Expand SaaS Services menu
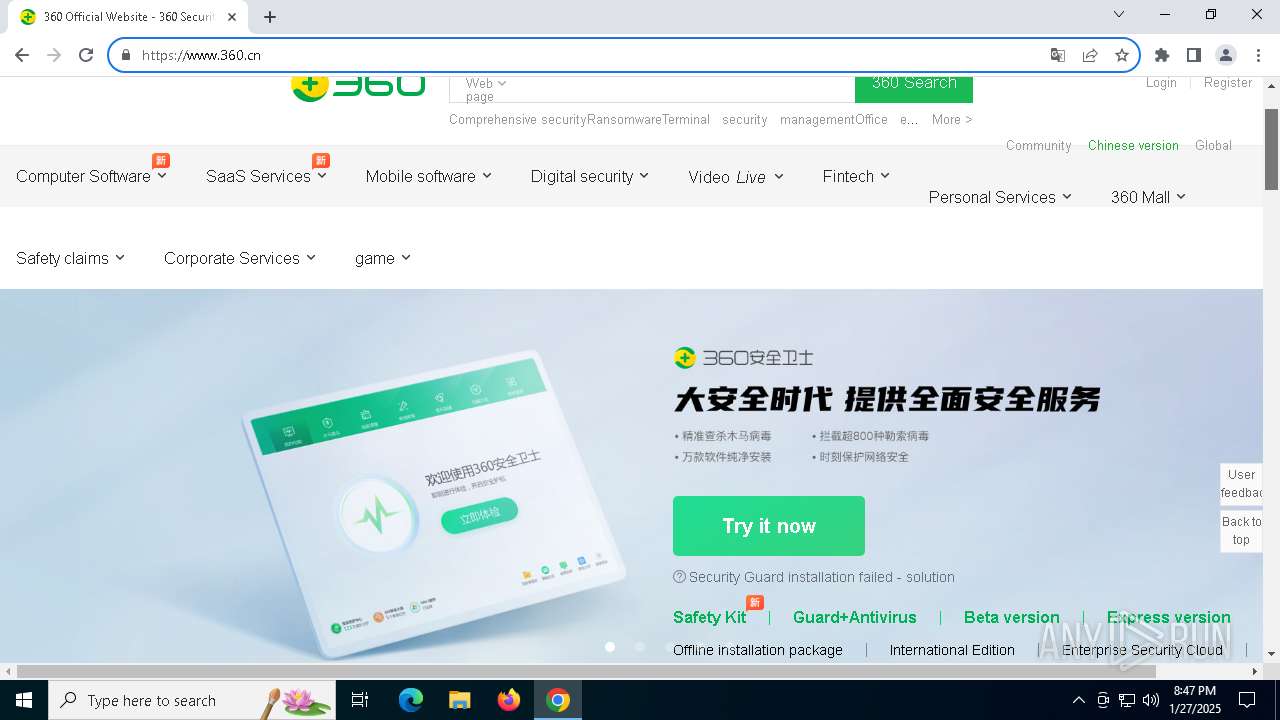 (266, 176)
